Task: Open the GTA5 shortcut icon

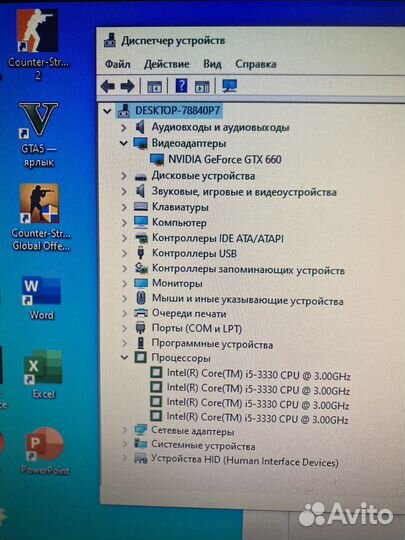Action: point(39,120)
